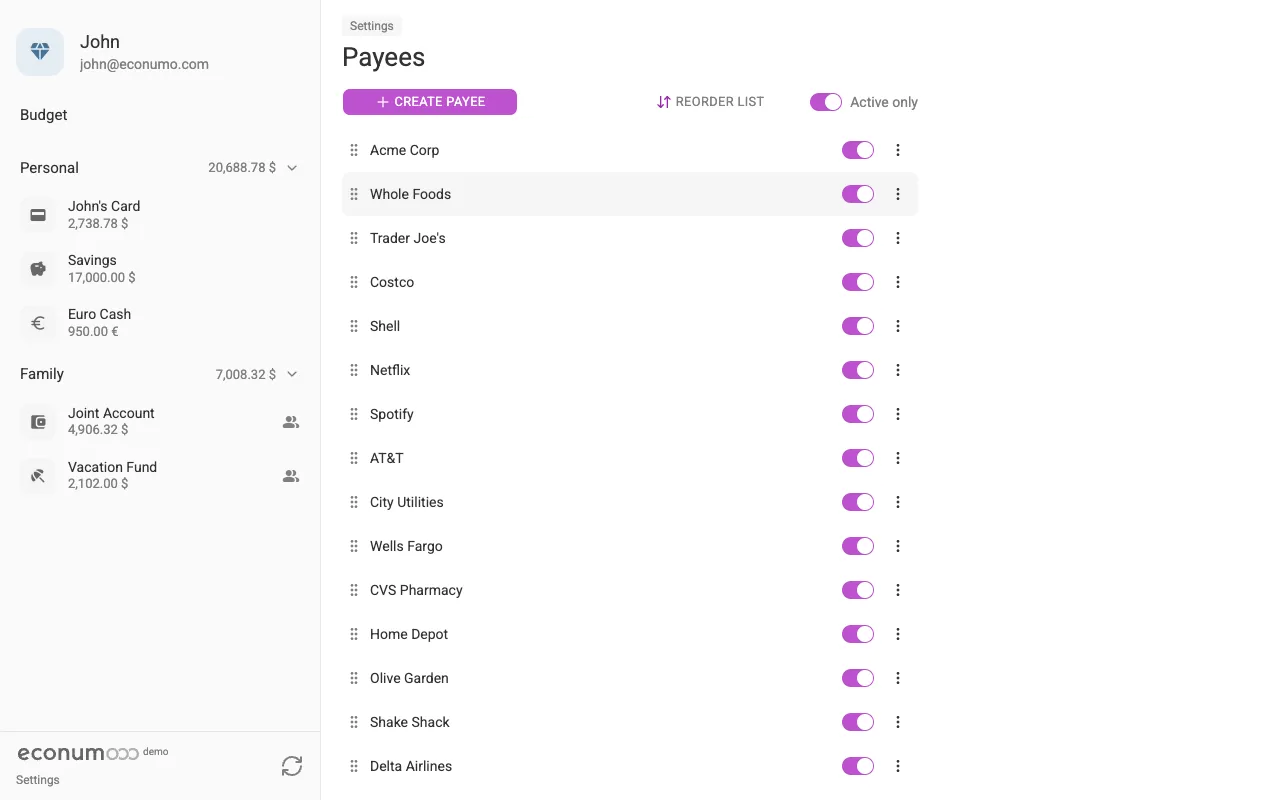Viewport: 1280px width, 800px height.
Task: Click drag handle beside Costco
Action: tap(354, 282)
